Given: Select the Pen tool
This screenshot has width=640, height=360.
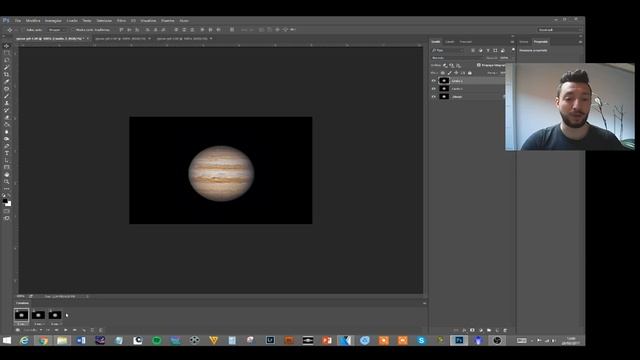Looking at the screenshot, I should [x=7, y=146].
